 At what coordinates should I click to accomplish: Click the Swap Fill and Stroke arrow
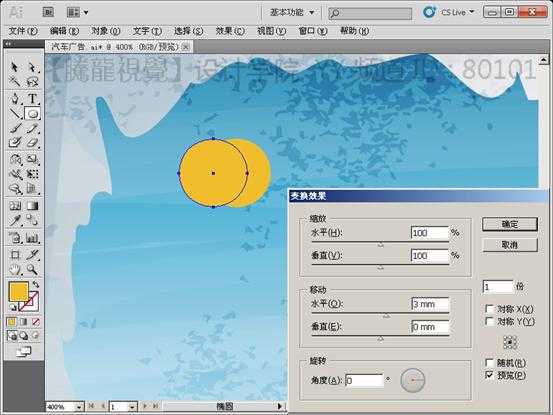pos(36,284)
